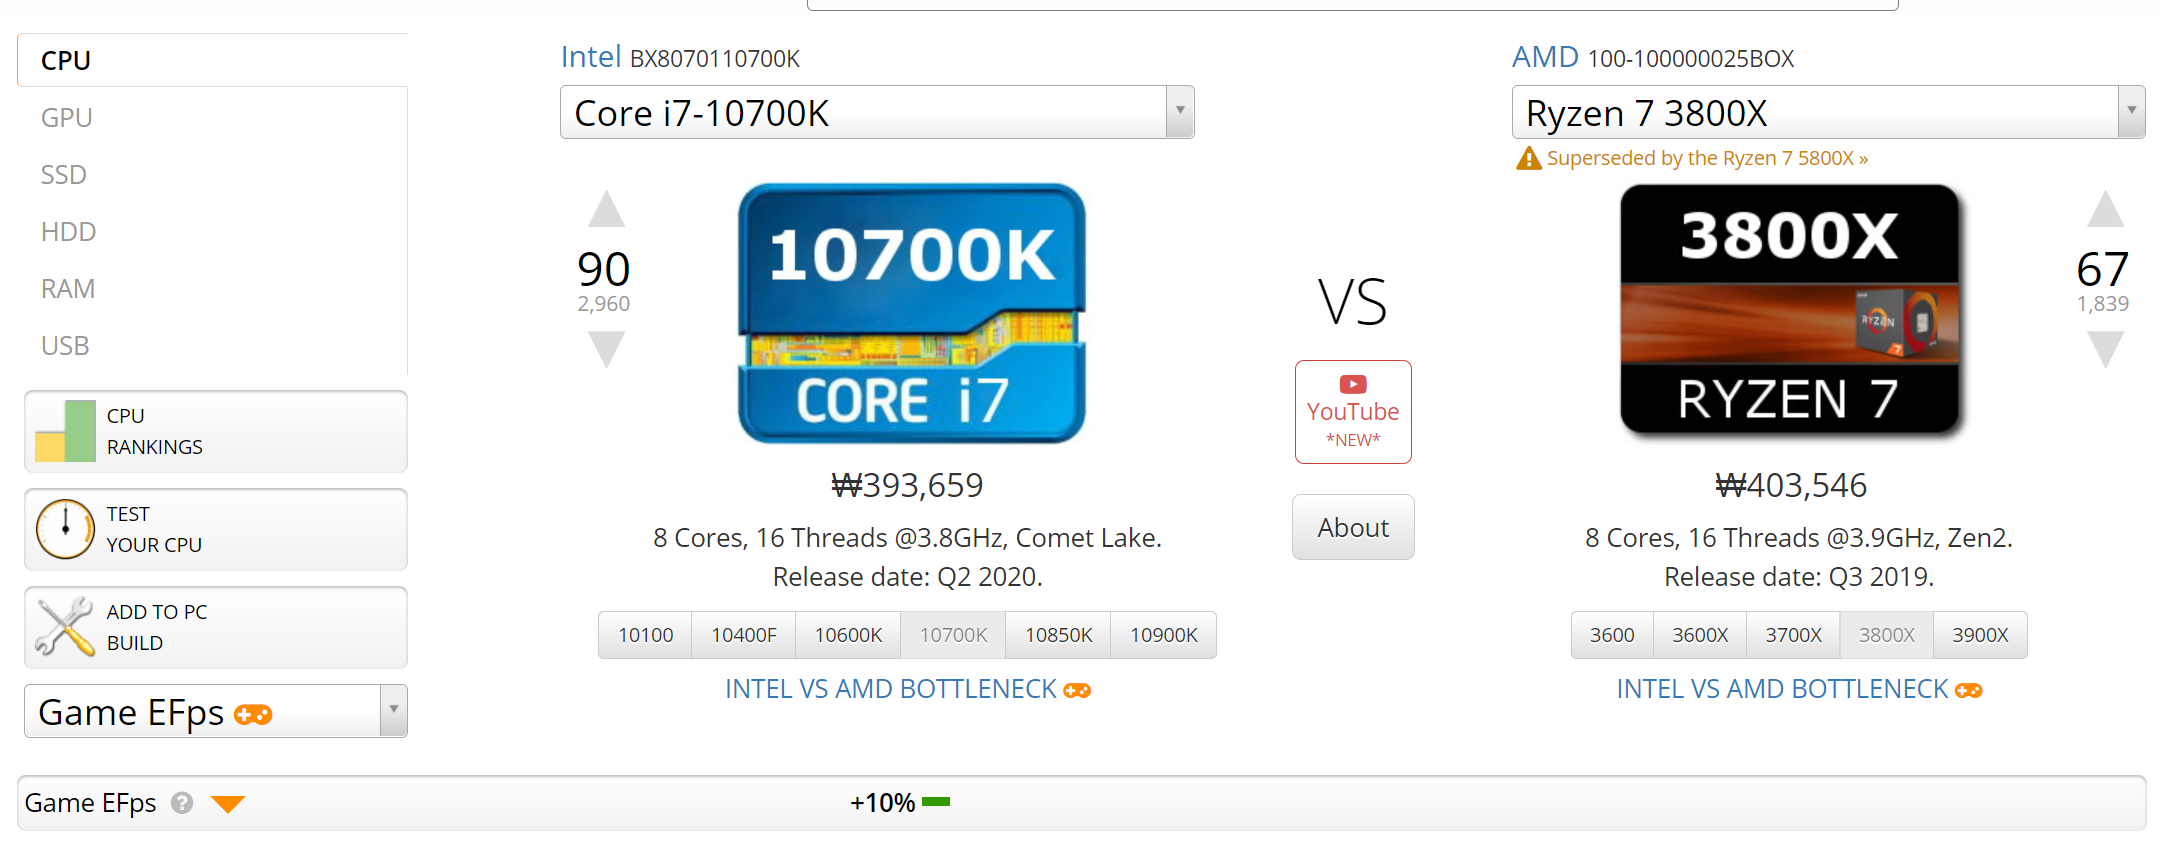This screenshot has height=849, width=2159.
Task: Select the 10100 model button
Action: 645,635
